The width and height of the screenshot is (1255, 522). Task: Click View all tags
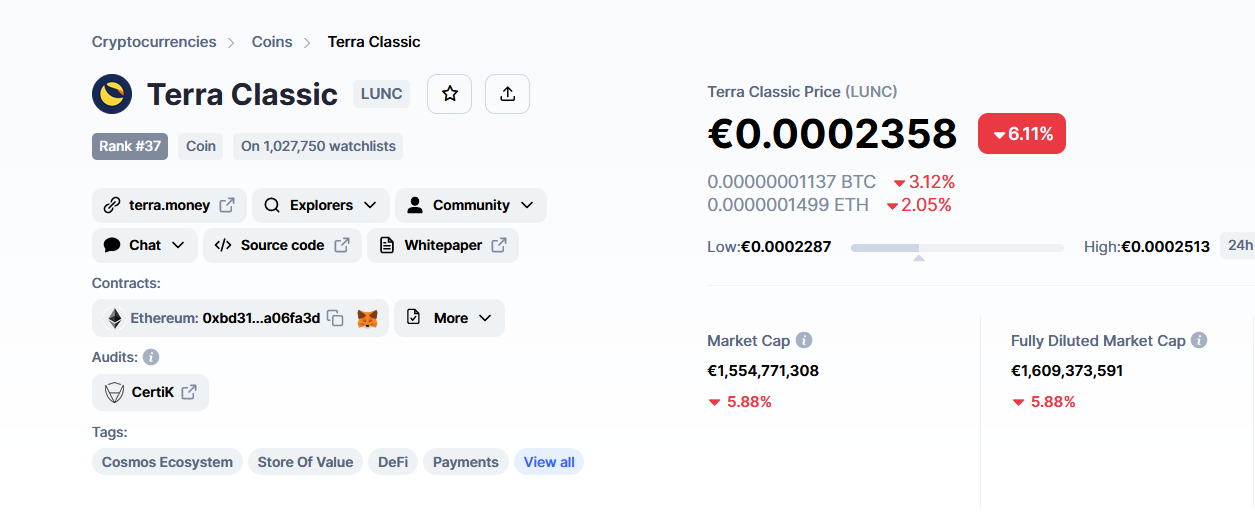pos(549,462)
